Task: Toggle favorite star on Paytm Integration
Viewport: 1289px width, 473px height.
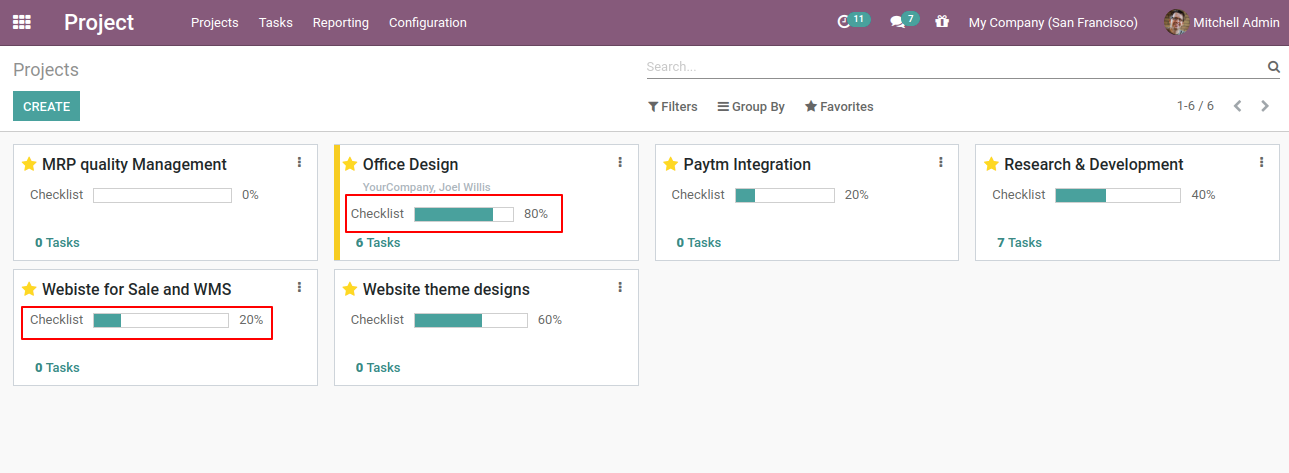Action: coord(671,164)
